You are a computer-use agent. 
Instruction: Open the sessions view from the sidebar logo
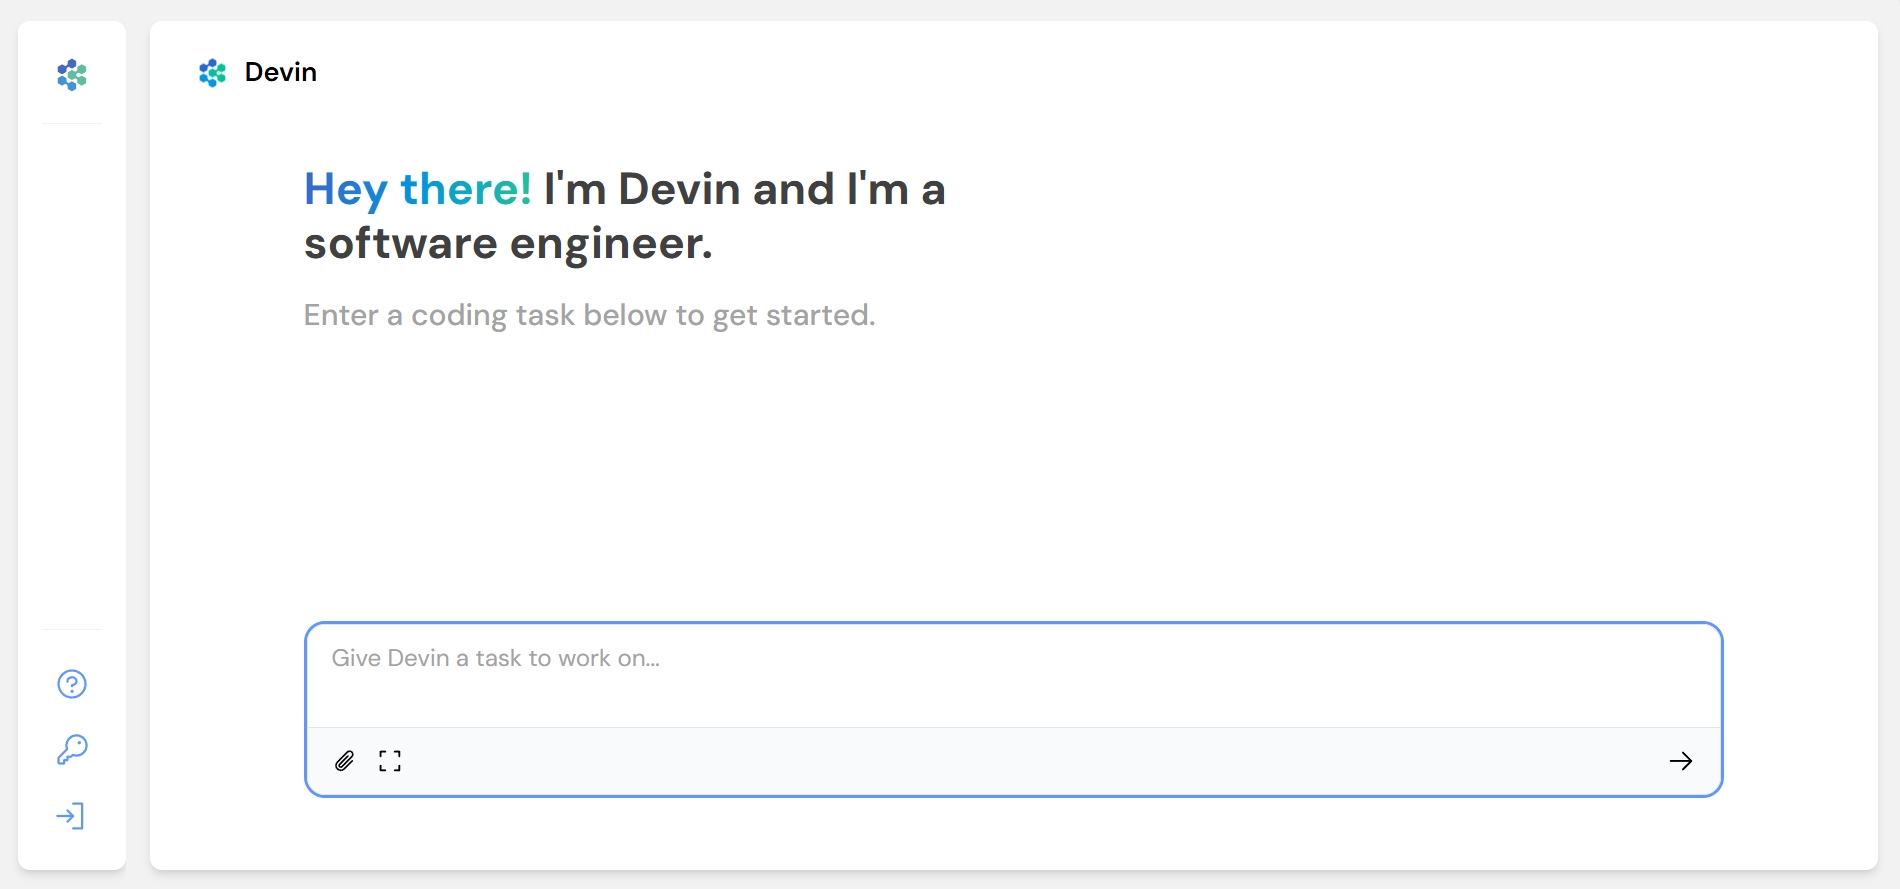point(71,75)
